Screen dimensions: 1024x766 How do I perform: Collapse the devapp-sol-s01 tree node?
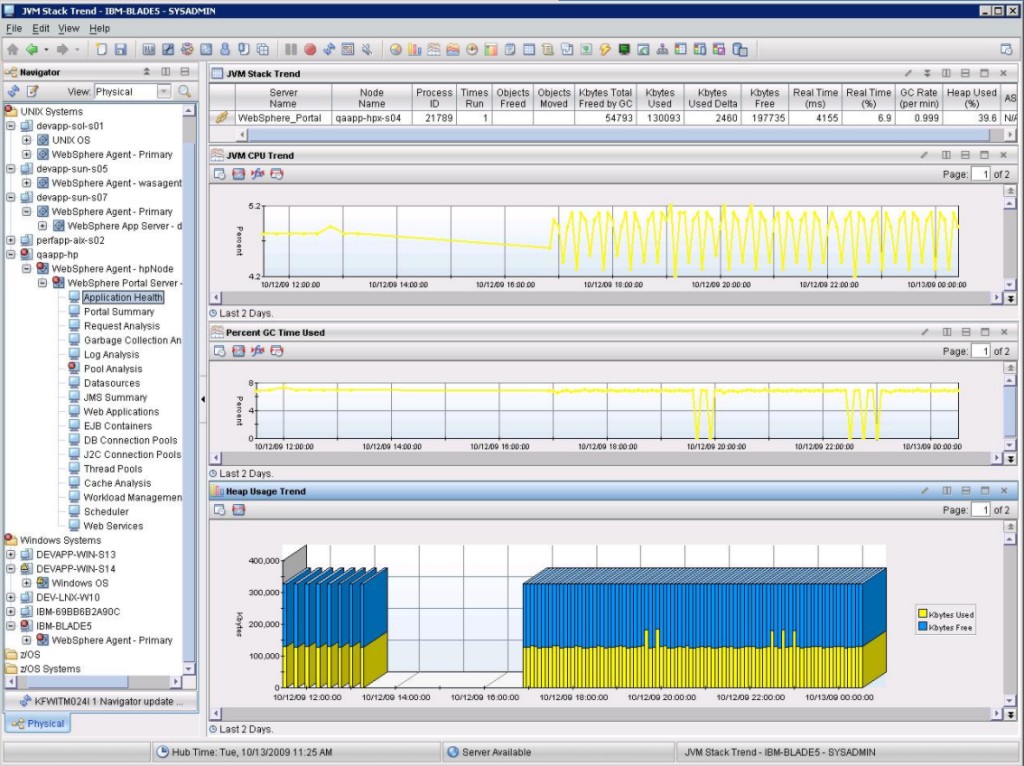[11, 126]
